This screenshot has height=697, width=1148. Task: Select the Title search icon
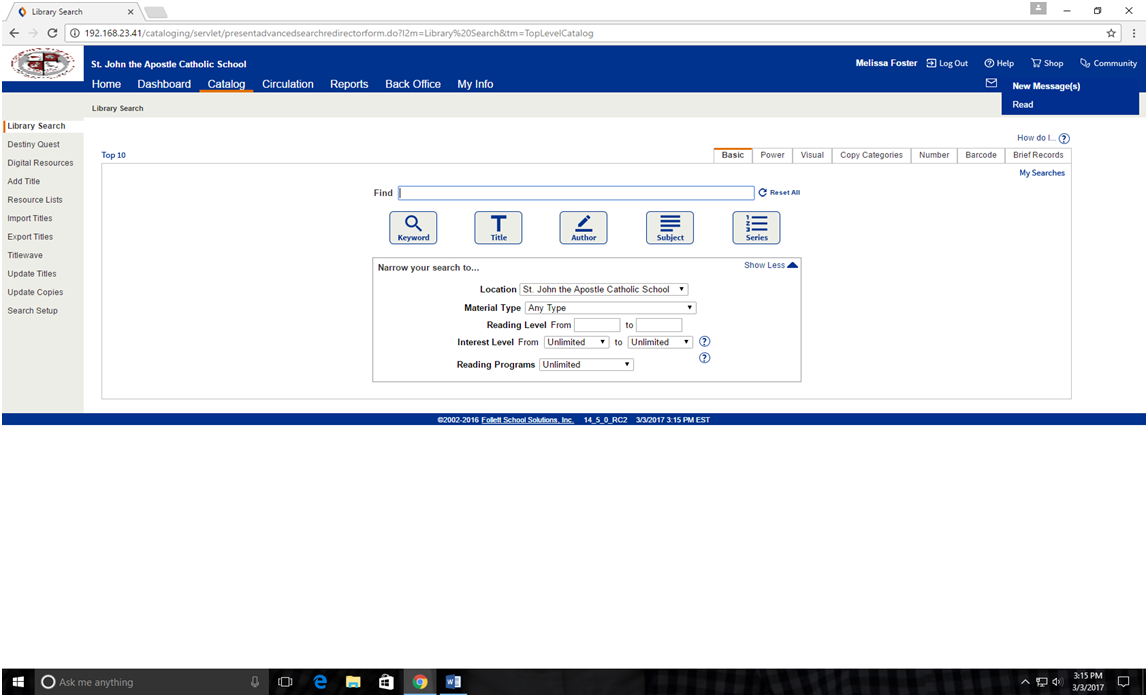pyautogui.click(x=498, y=227)
